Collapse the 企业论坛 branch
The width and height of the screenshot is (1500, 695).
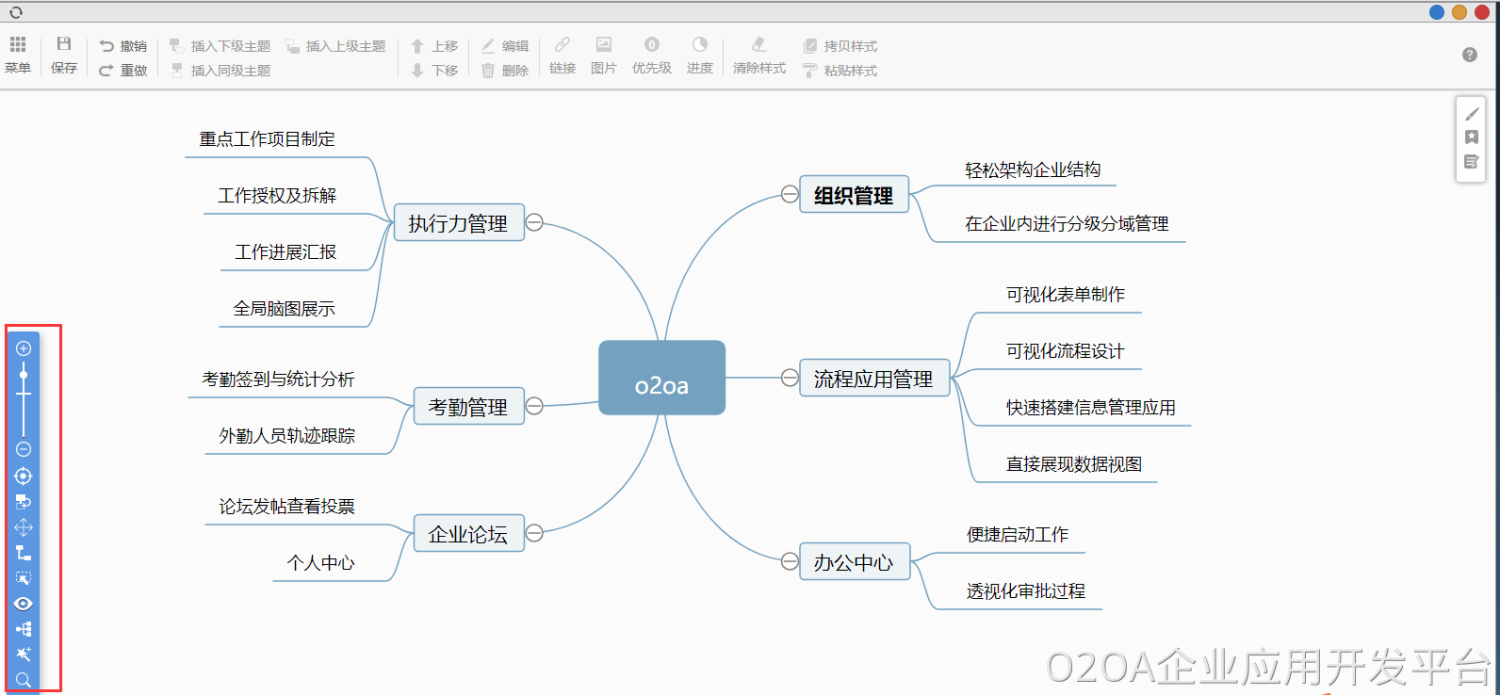(535, 533)
